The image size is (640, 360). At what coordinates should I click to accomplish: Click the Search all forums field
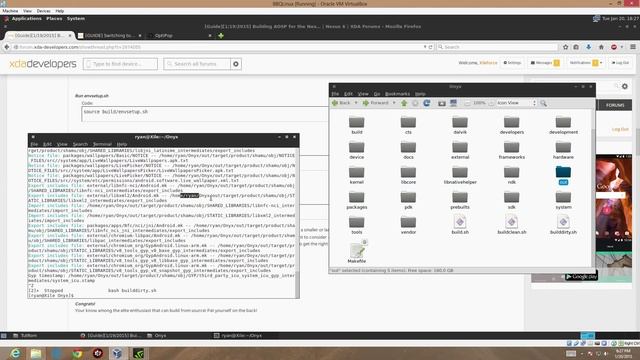[197, 64]
